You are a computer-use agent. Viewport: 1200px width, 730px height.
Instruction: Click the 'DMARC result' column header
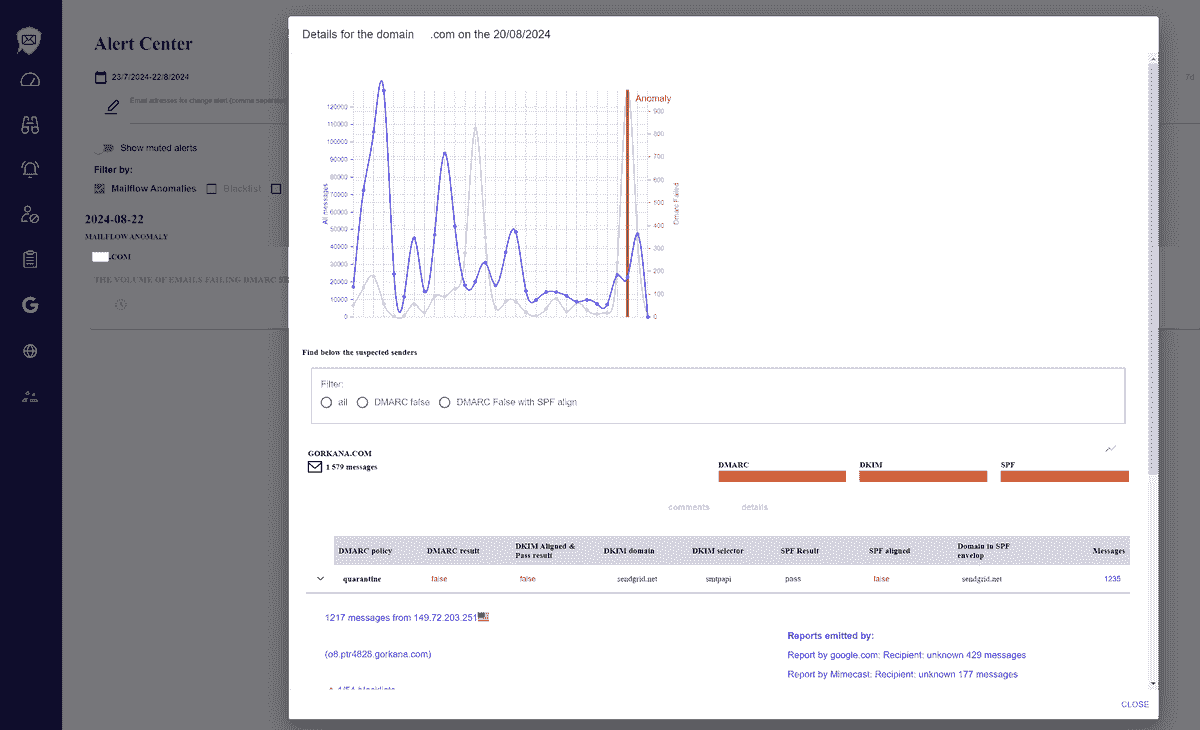tap(453, 551)
